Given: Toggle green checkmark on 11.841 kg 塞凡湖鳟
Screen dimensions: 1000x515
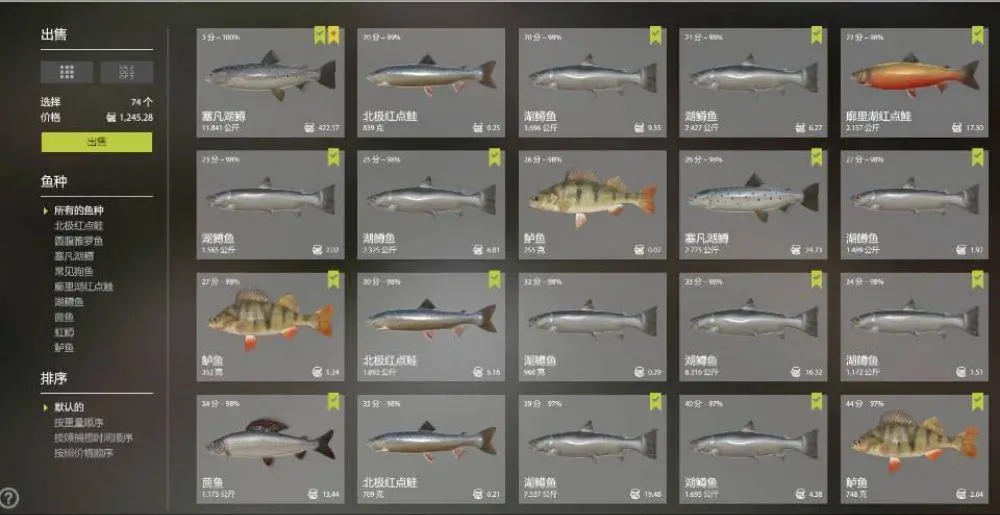Looking at the screenshot, I should click(320, 35).
